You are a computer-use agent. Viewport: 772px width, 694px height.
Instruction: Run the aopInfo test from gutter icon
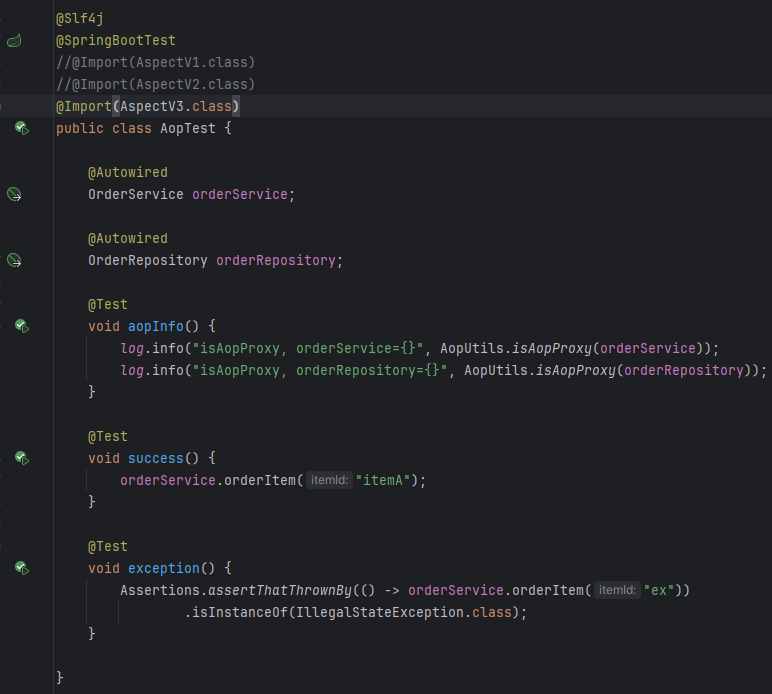22,326
